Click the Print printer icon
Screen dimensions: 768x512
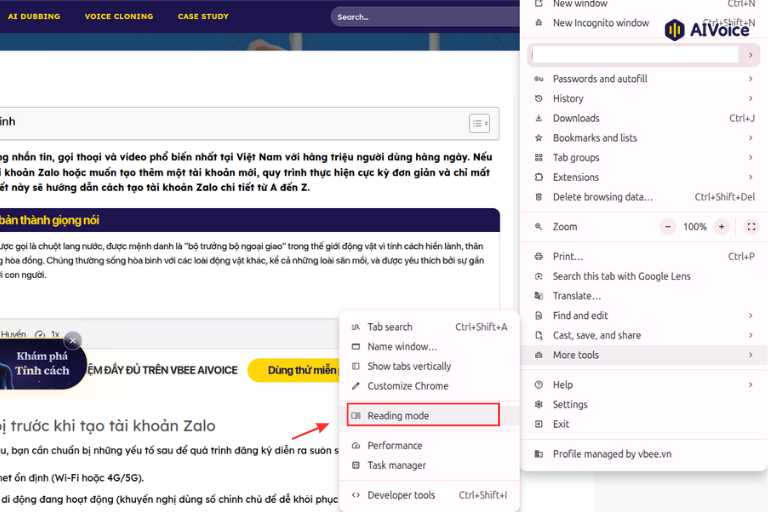tap(539, 256)
